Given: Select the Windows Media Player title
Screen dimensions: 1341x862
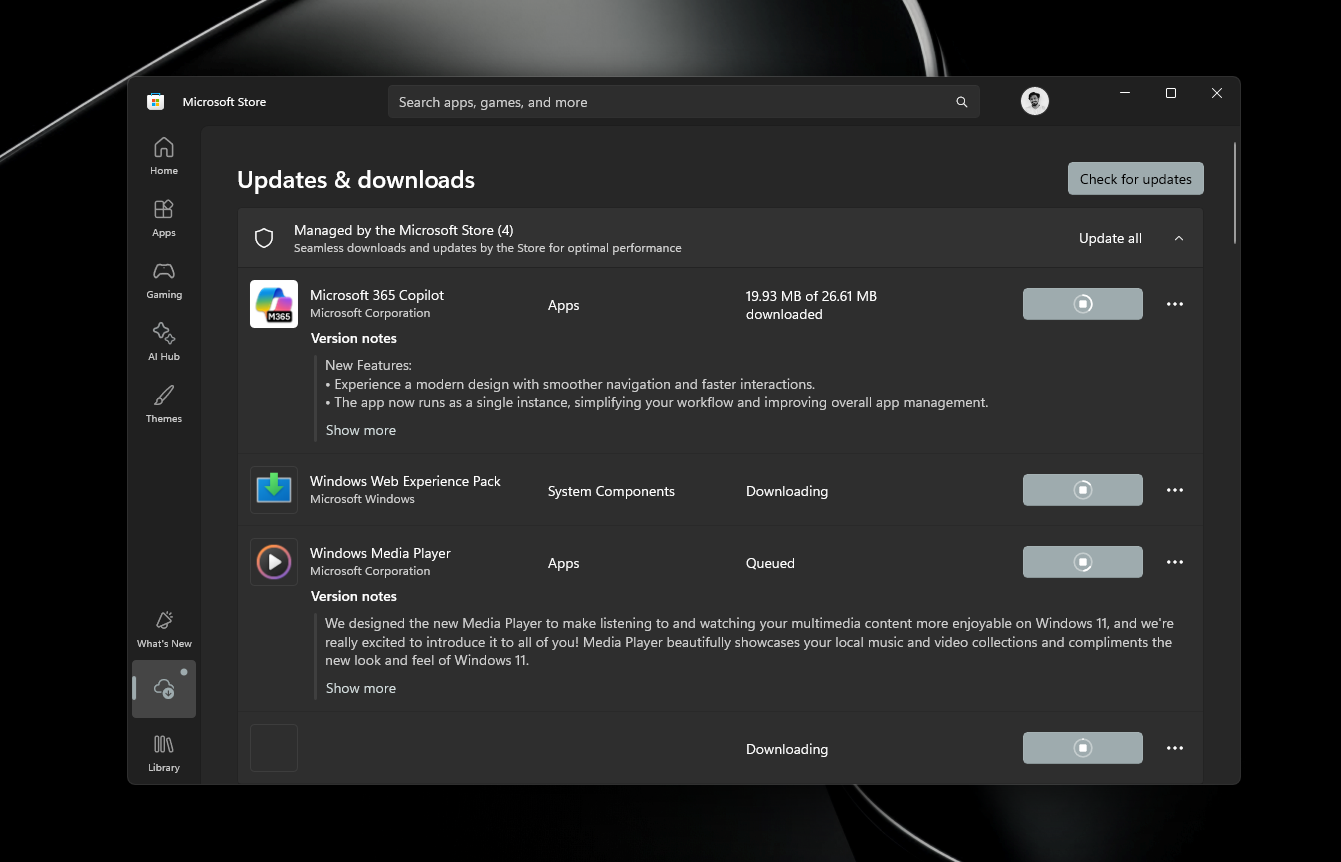Looking at the screenshot, I should [x=380, y=553].
